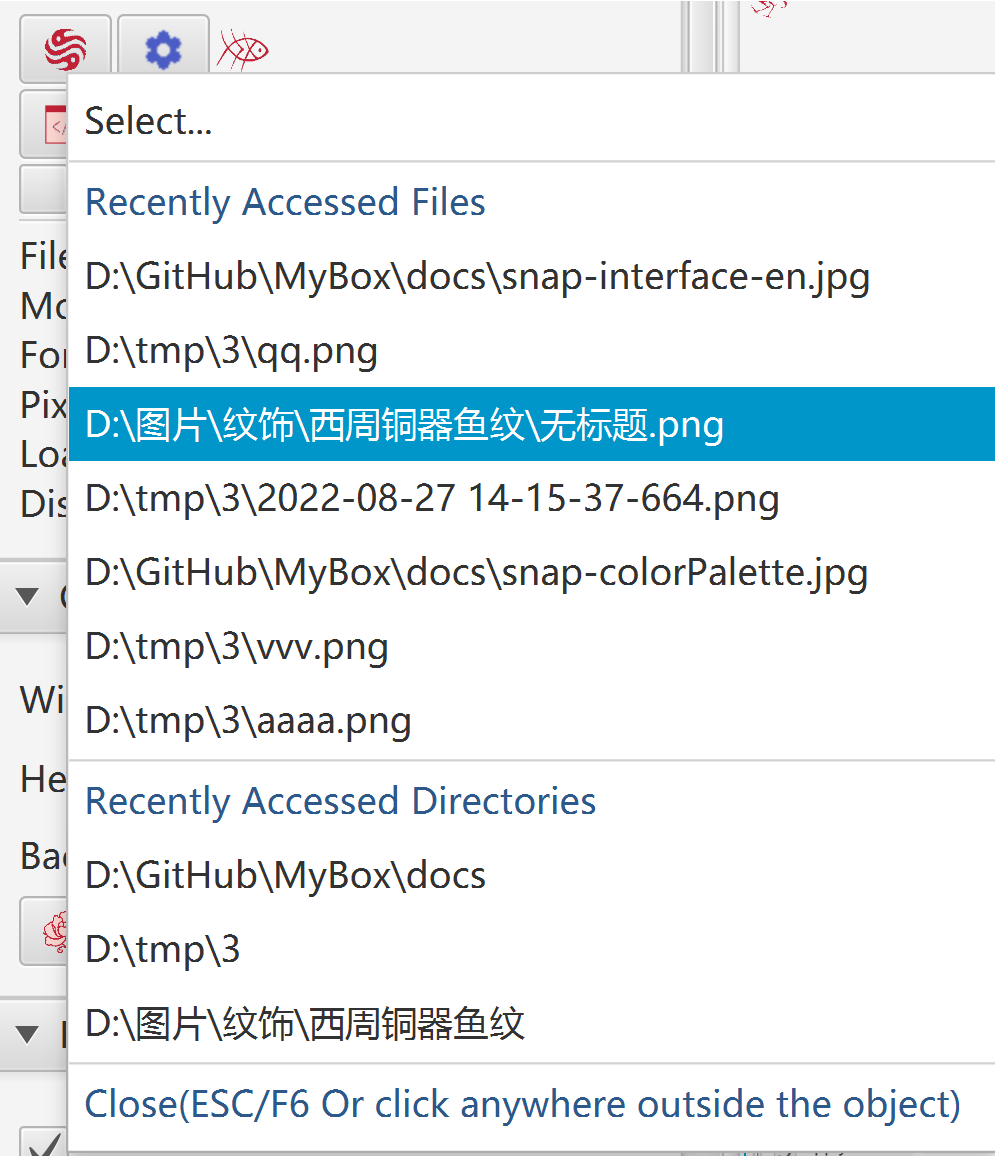
Task: Go to directory D:\GitHub\MyBox\docs
Action: 531,875
